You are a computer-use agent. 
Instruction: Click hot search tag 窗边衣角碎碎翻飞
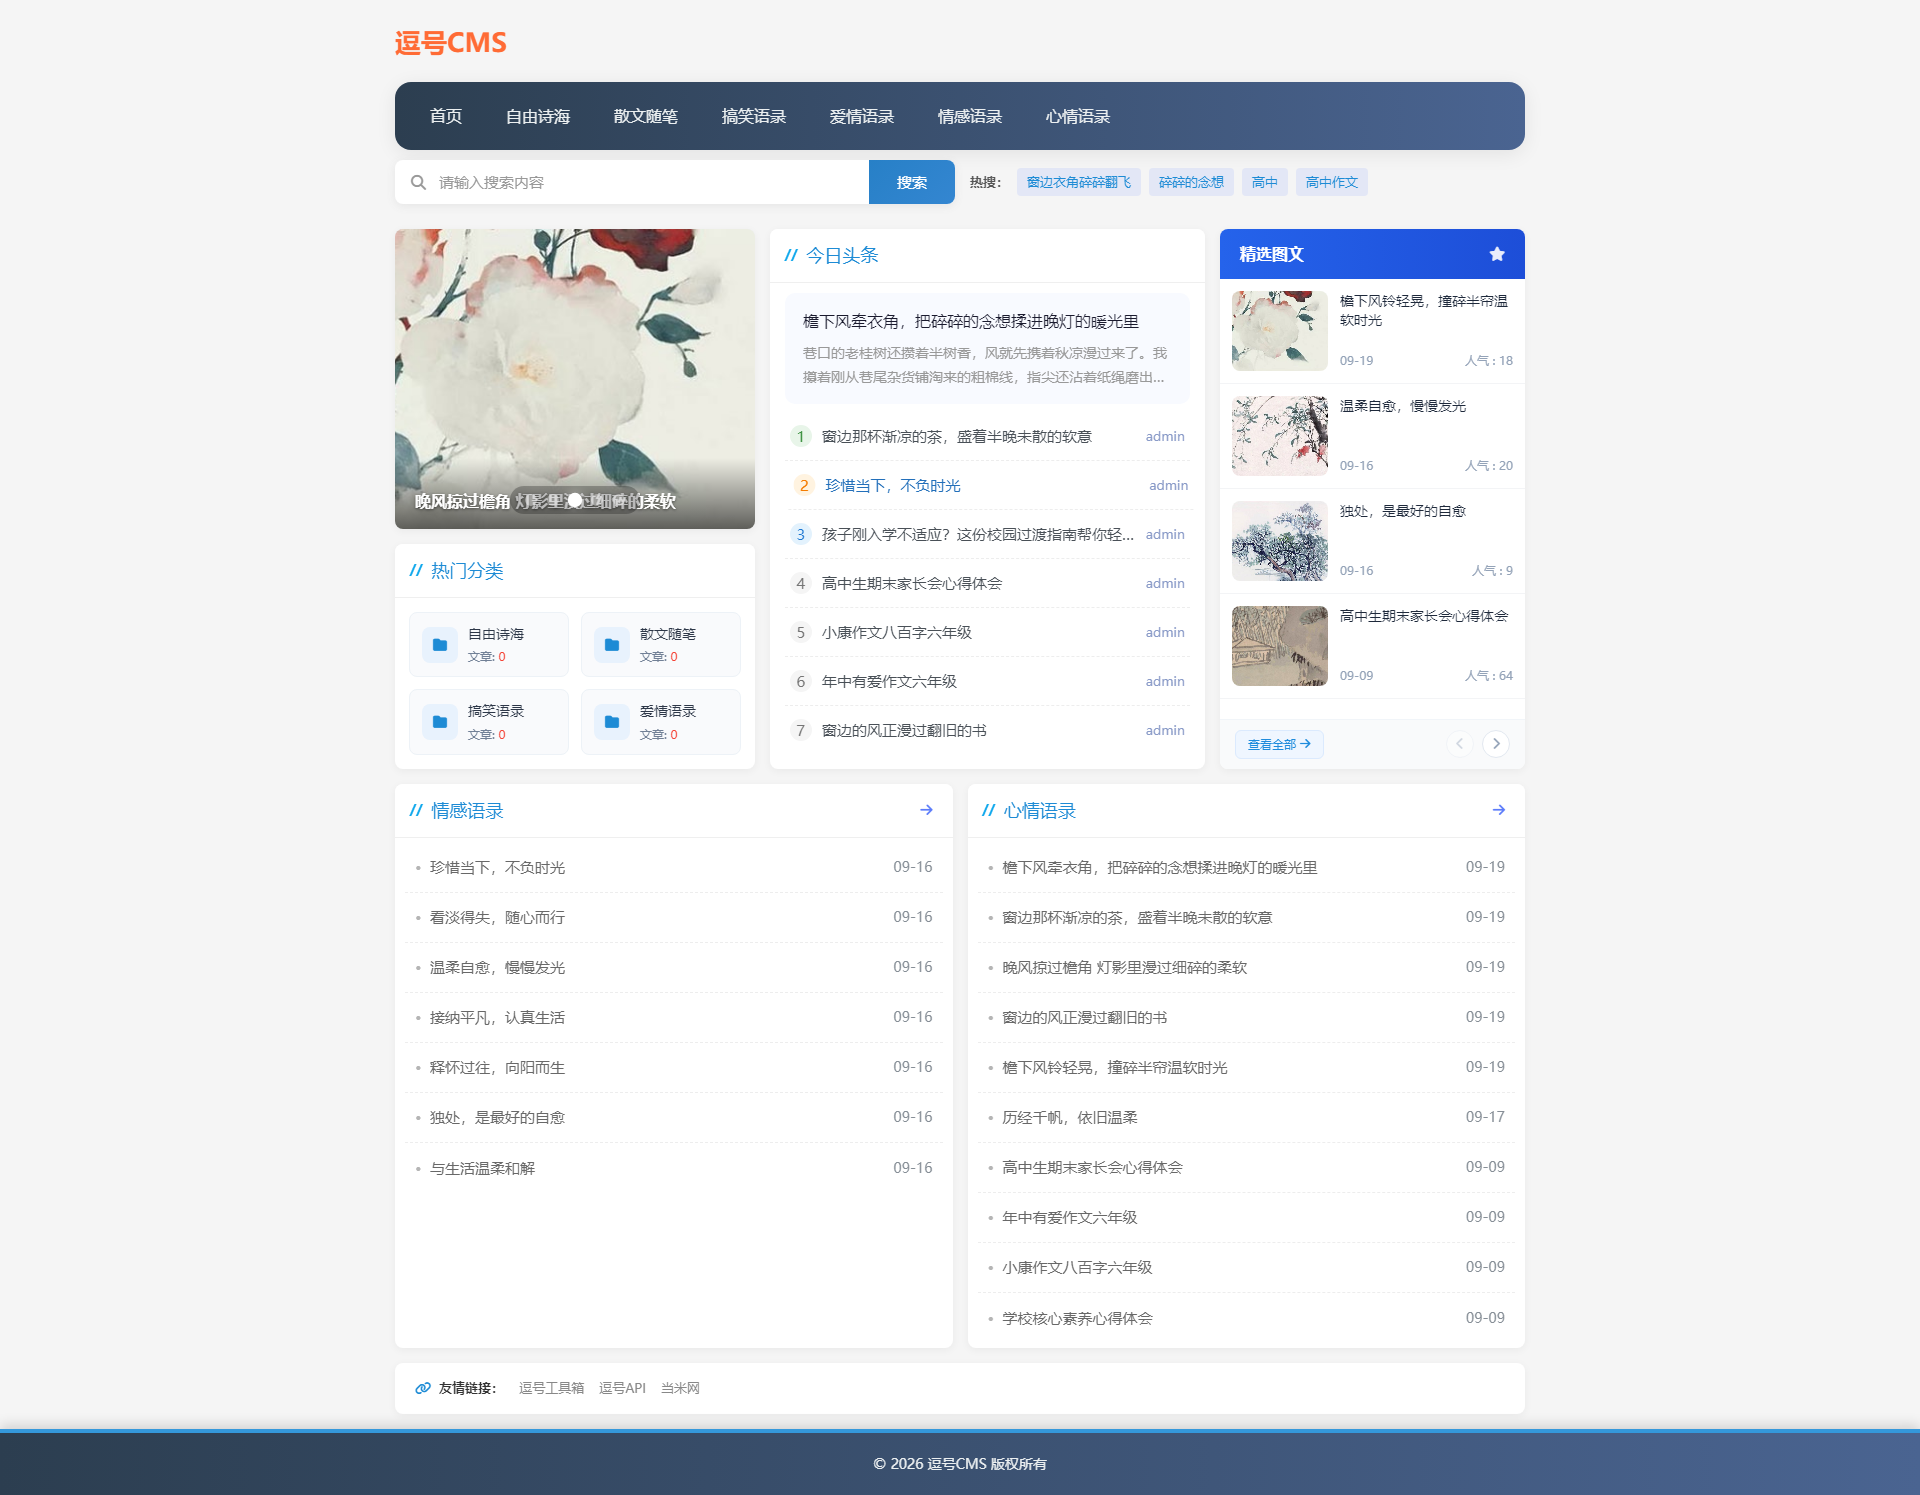click(1079, 182)
